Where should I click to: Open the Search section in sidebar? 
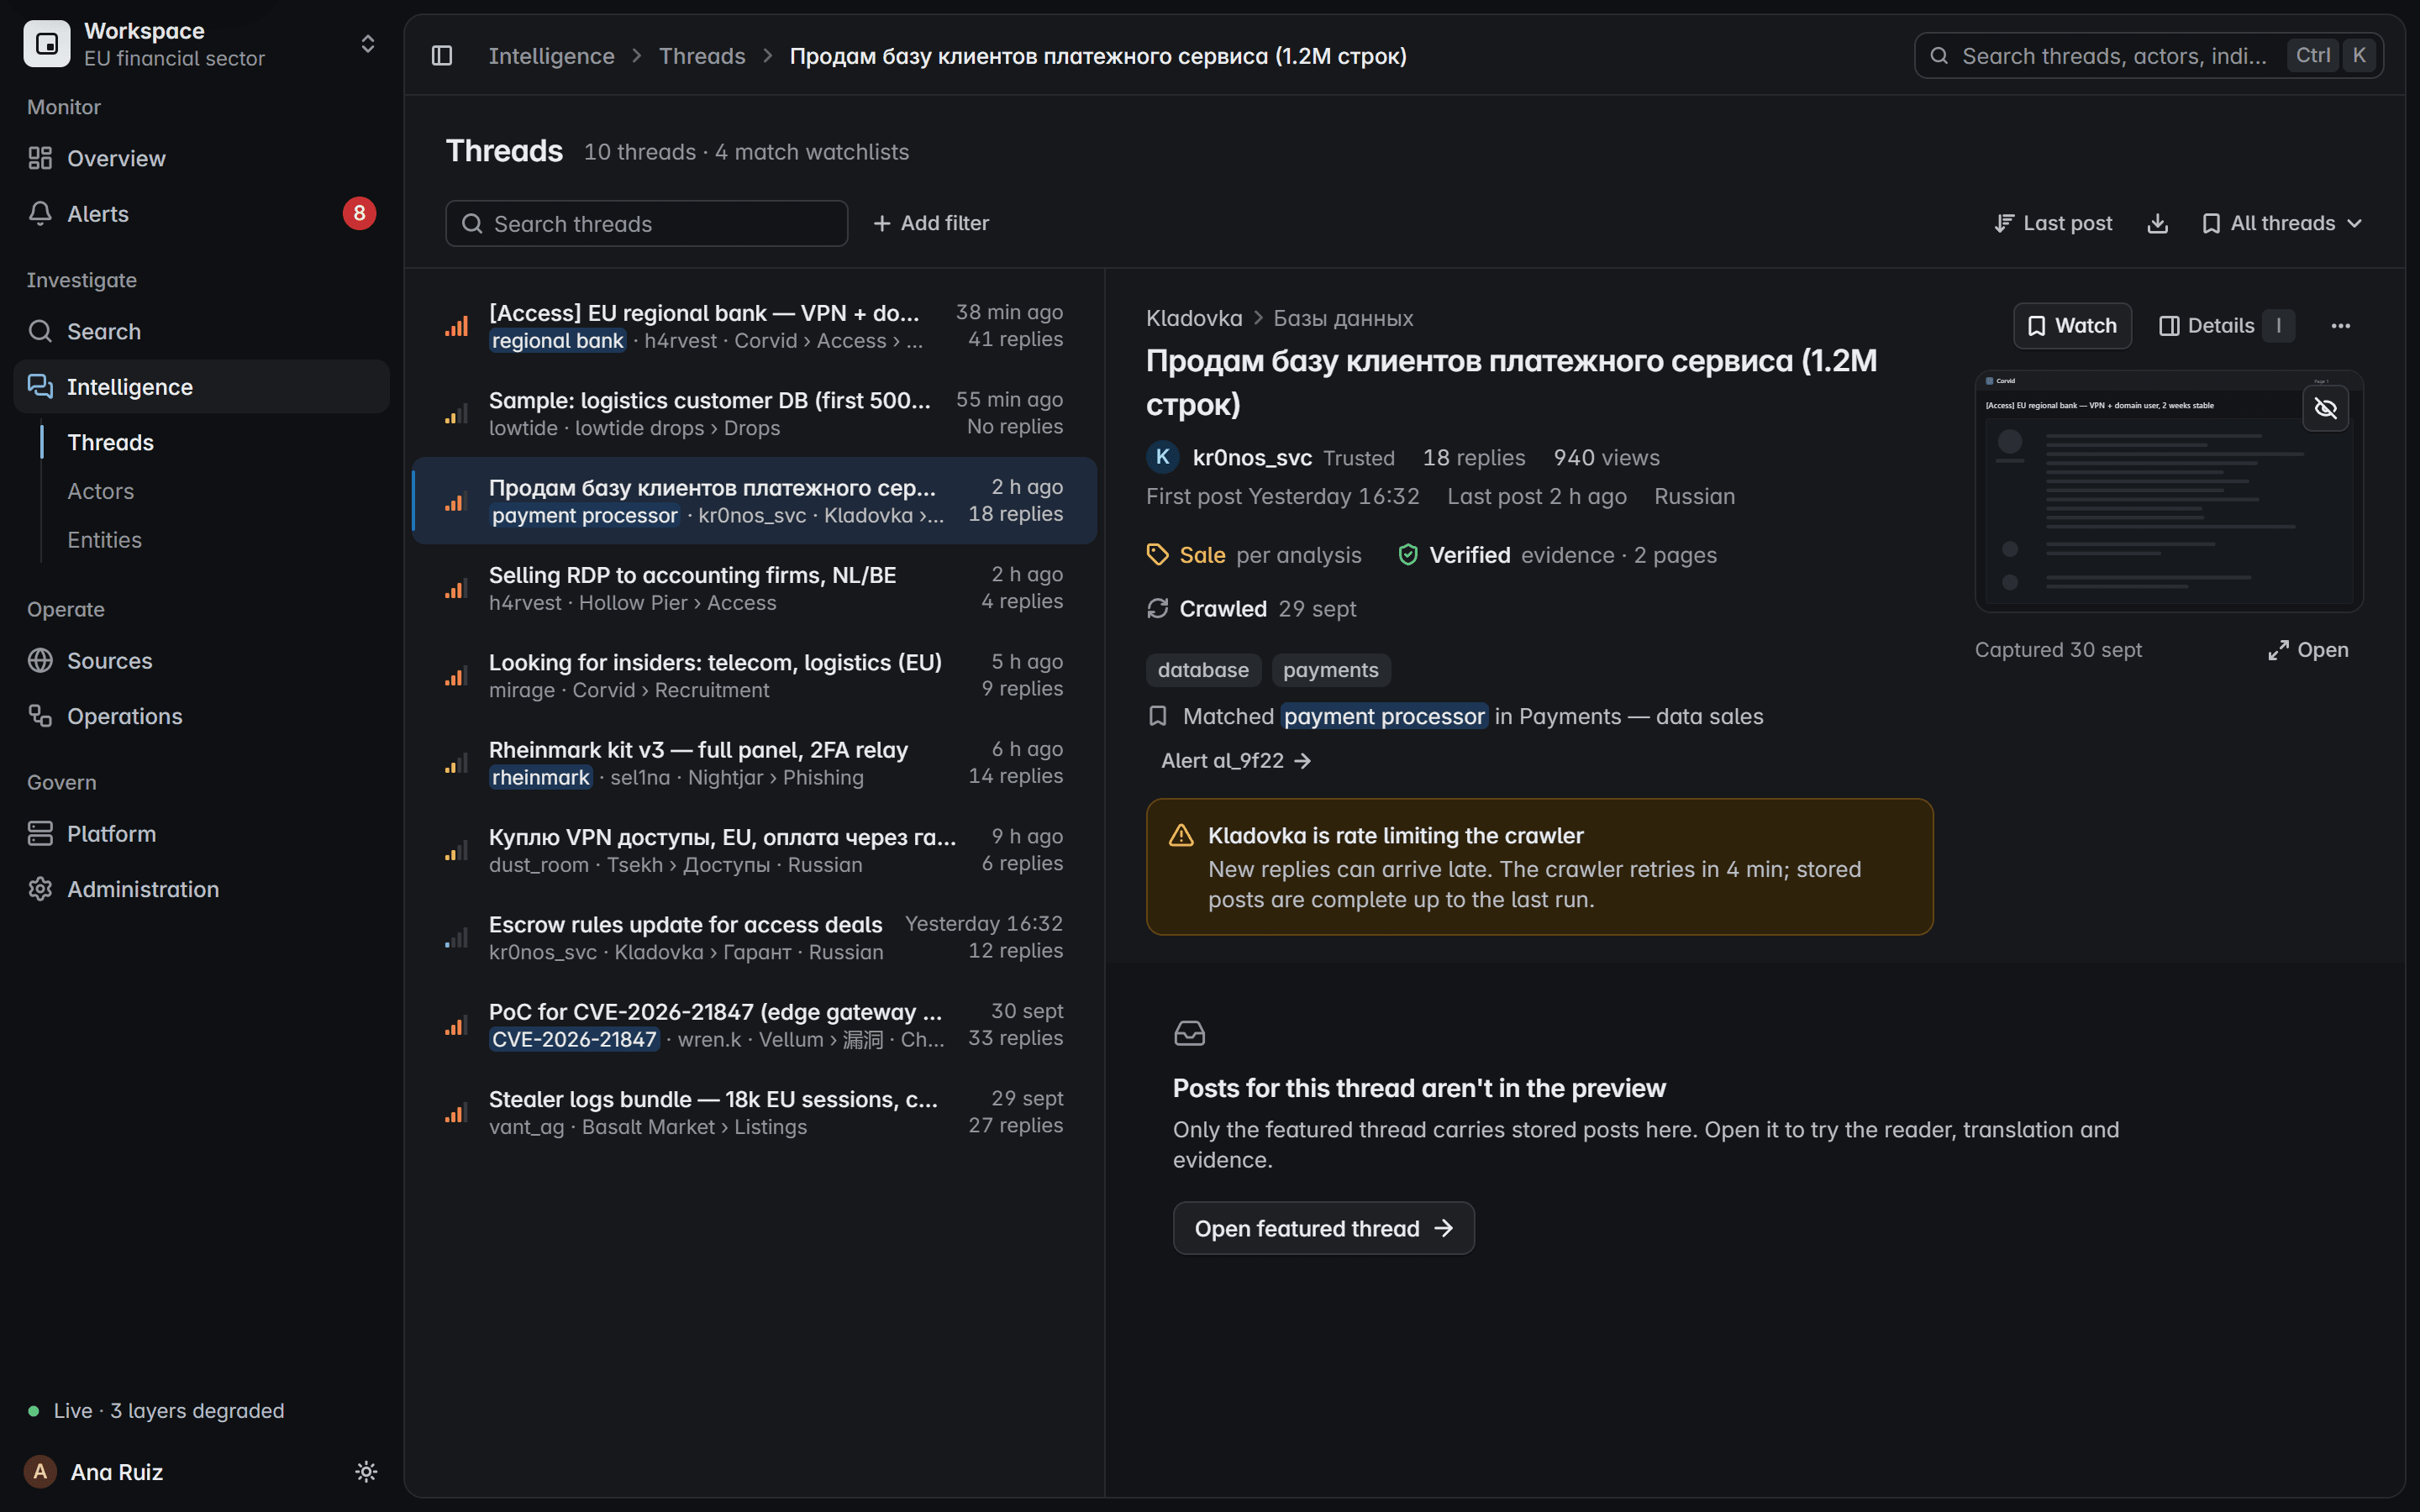(x=201, y=331)
